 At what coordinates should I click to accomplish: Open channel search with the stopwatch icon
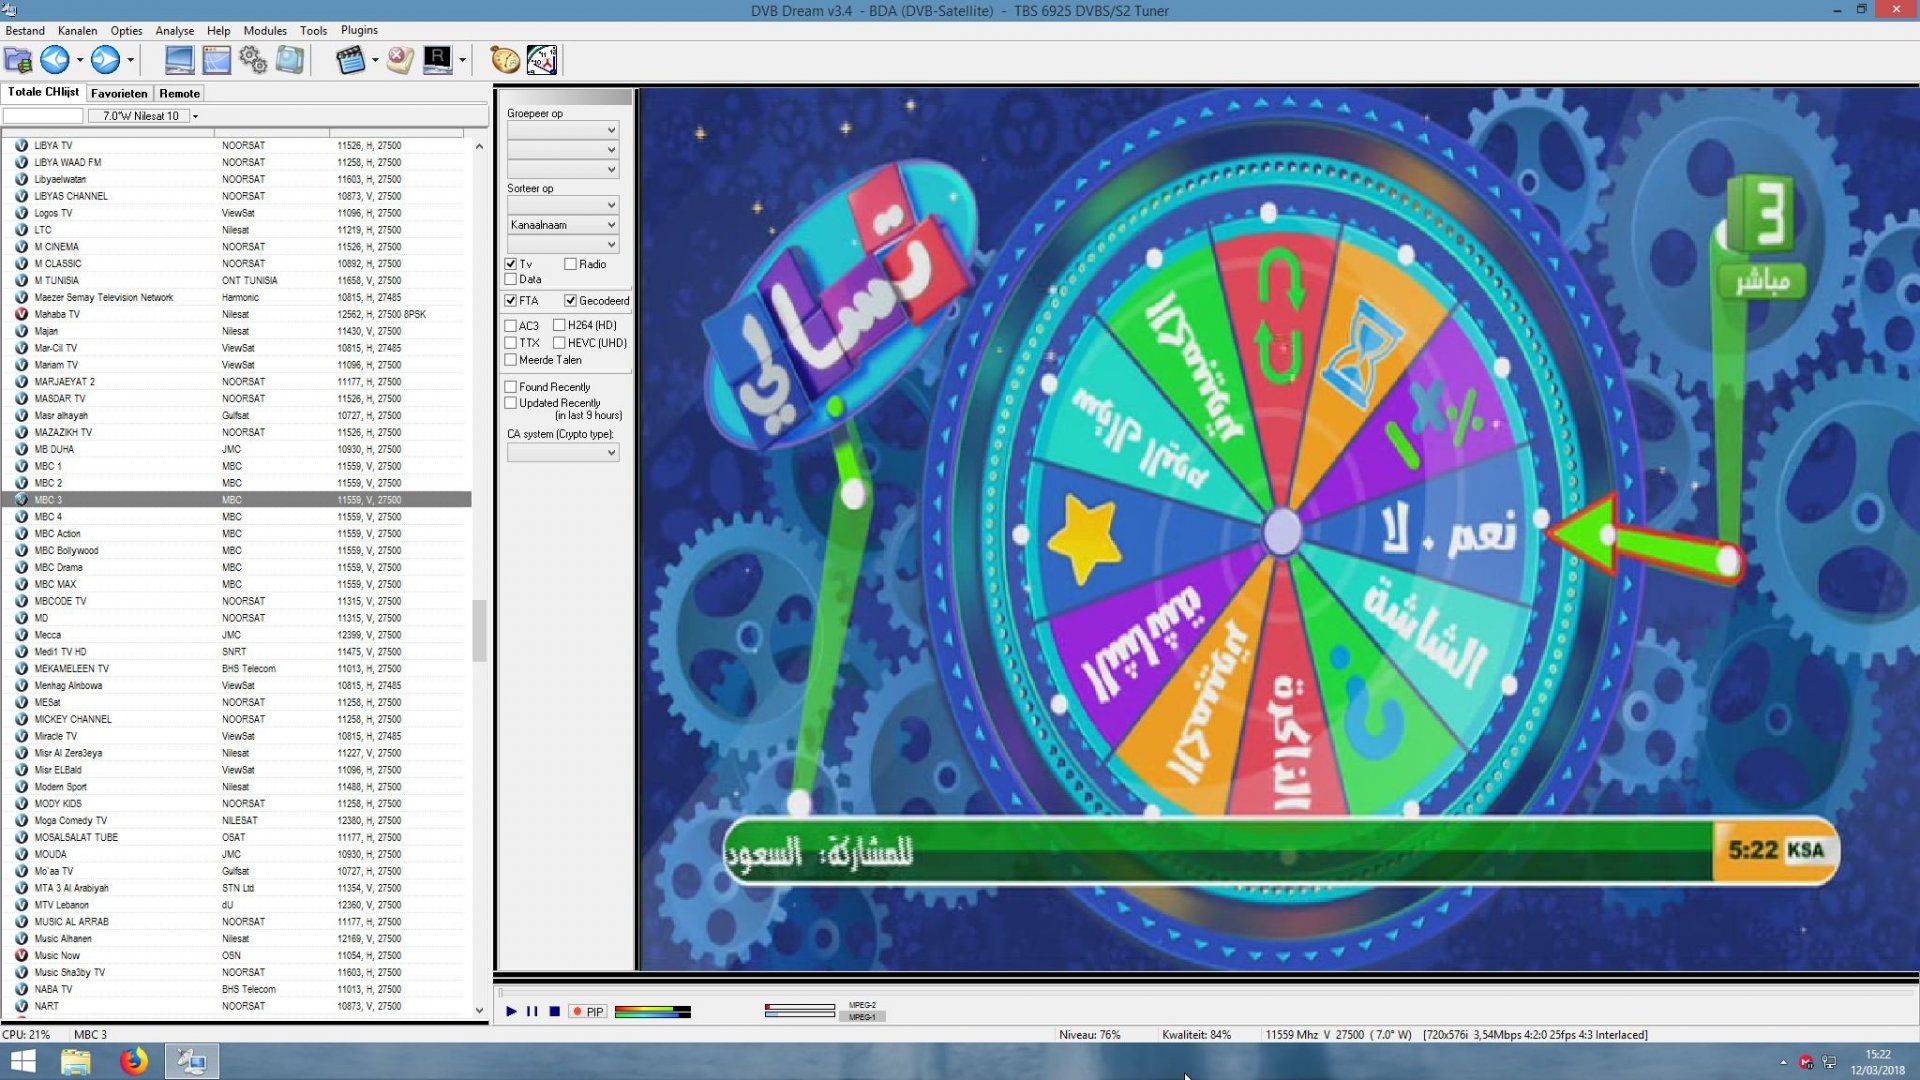tap(504, 60)
